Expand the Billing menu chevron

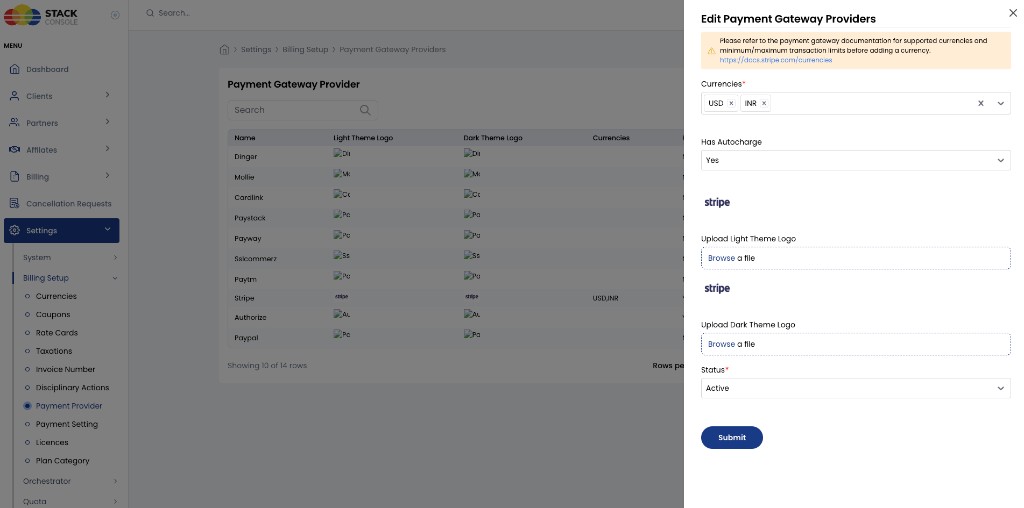tap(107, 176)
